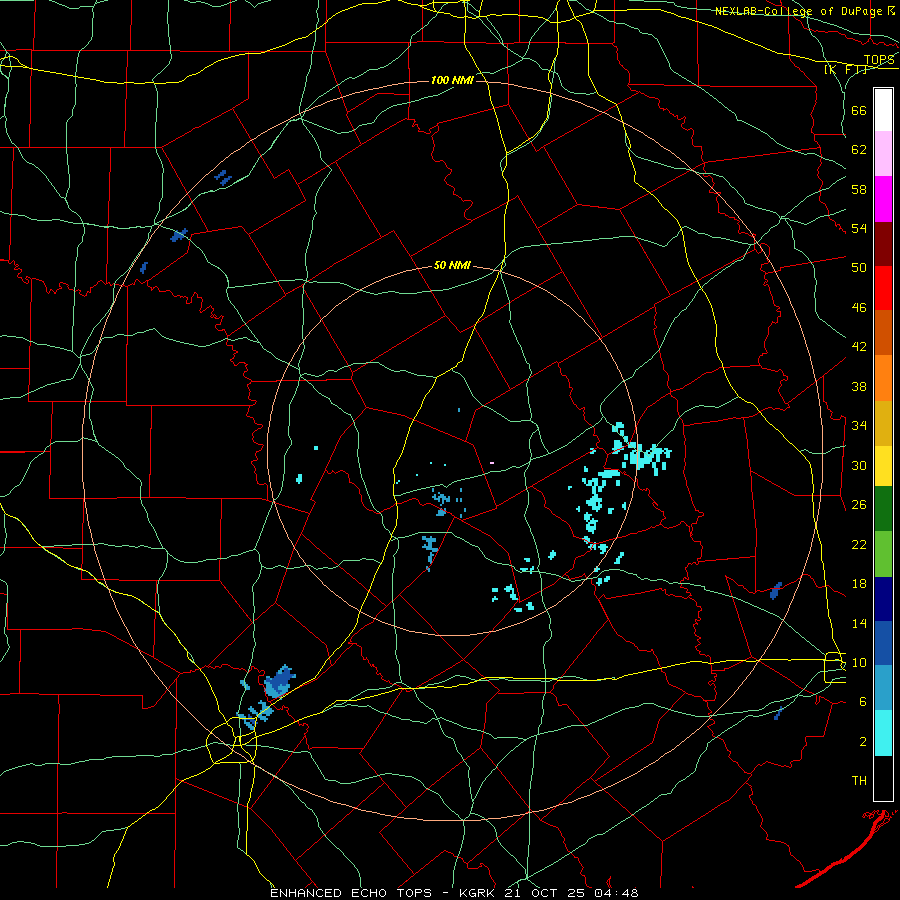
Task: Select the 10 scale label
Action: (x=859, y=663)
